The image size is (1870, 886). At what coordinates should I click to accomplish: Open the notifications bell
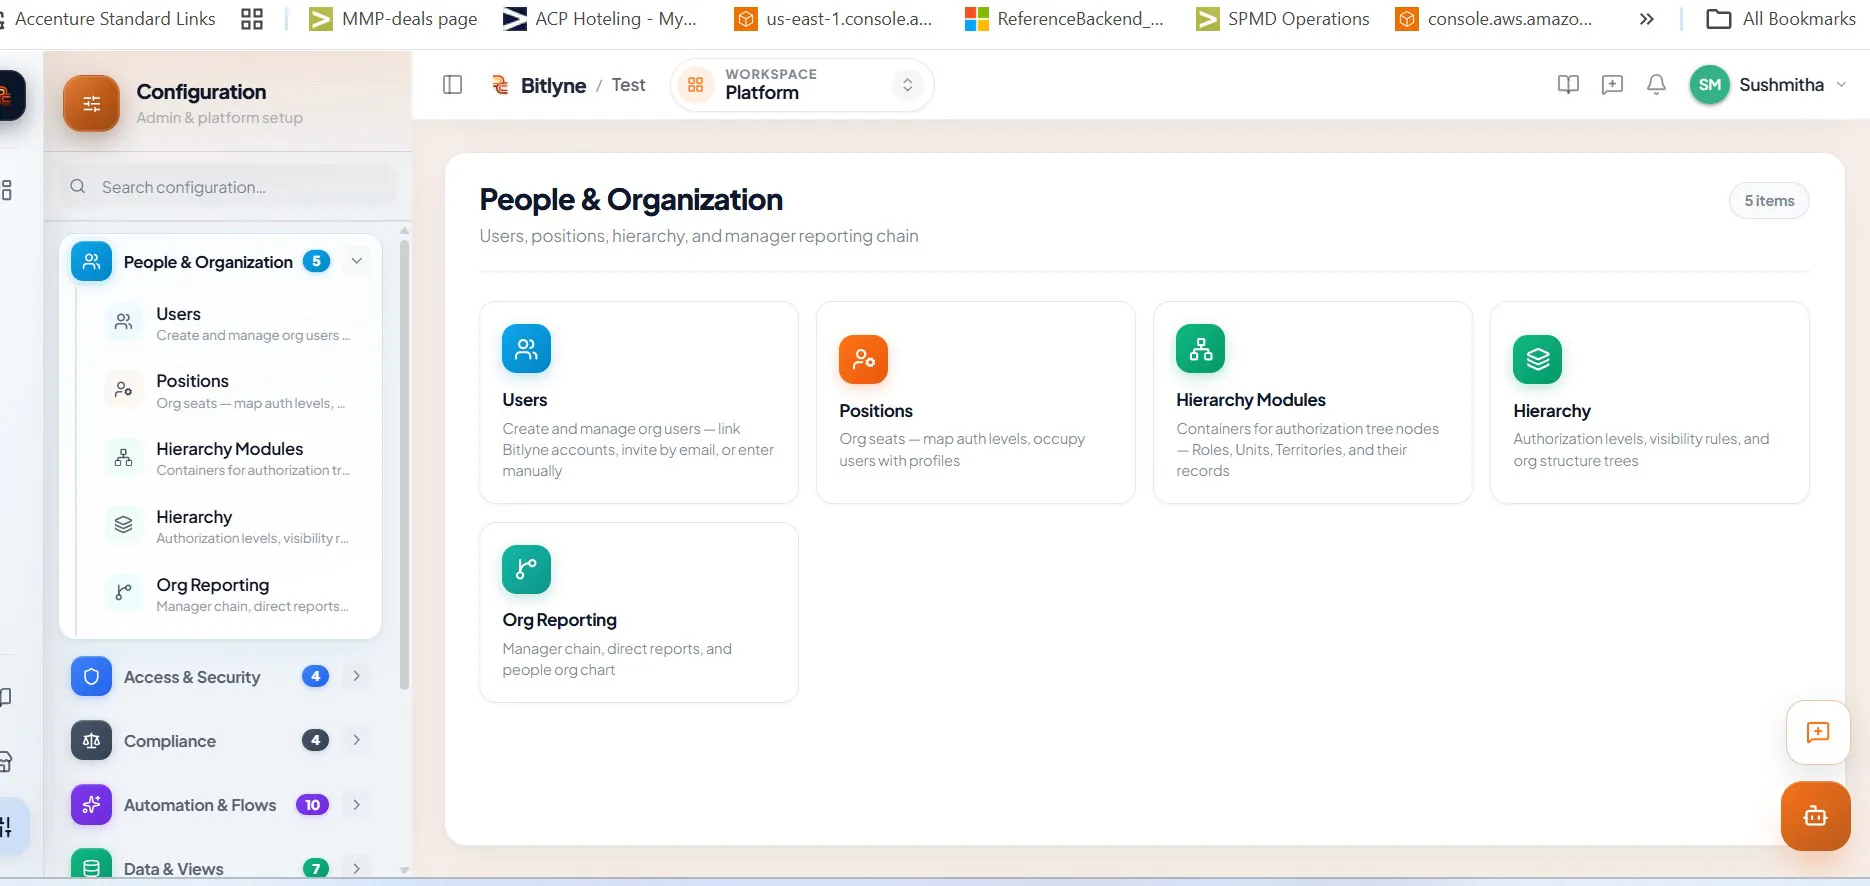click(1656, 85)
